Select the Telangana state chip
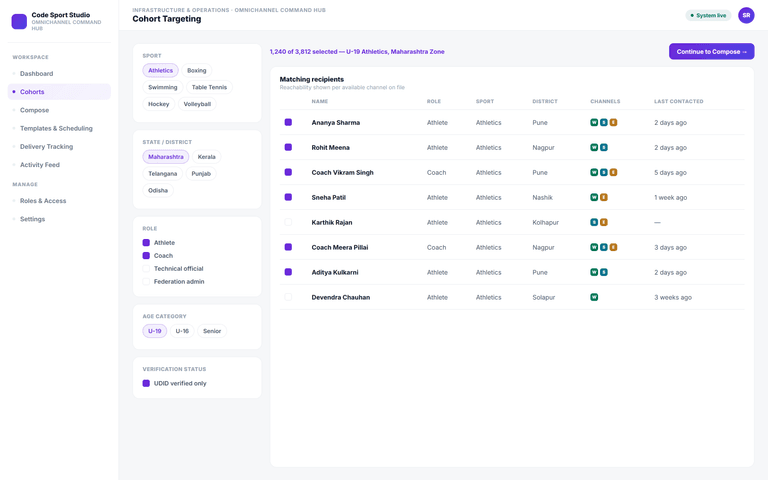768x480 pixels. 163,173
